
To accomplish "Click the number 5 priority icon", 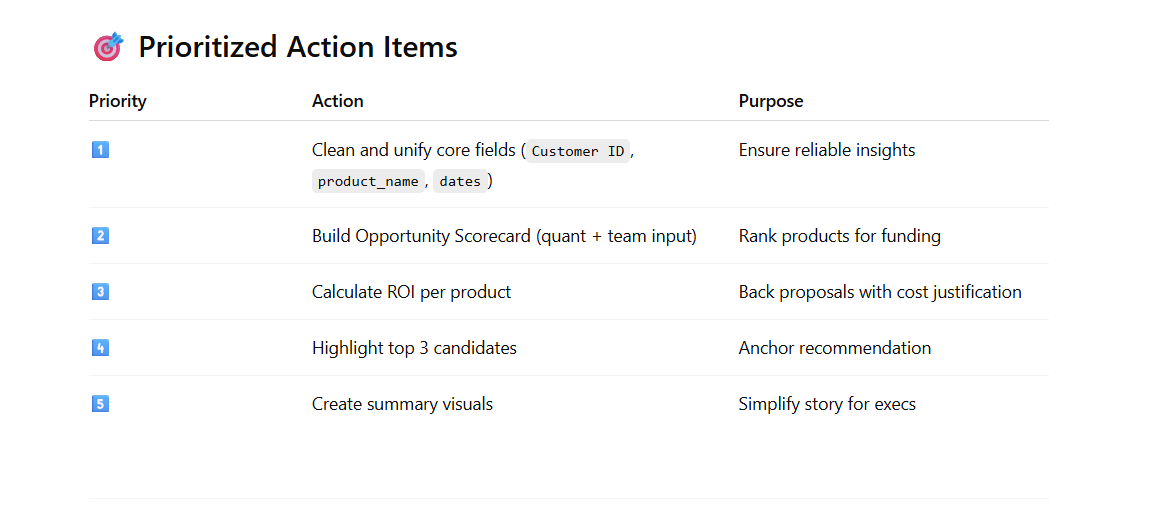I will (x=100, y=404).
